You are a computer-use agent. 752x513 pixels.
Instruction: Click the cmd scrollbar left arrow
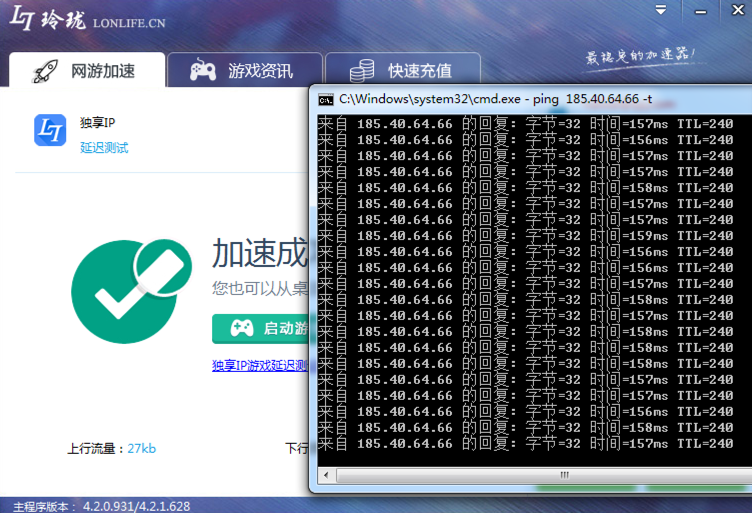tap(326, 475)
